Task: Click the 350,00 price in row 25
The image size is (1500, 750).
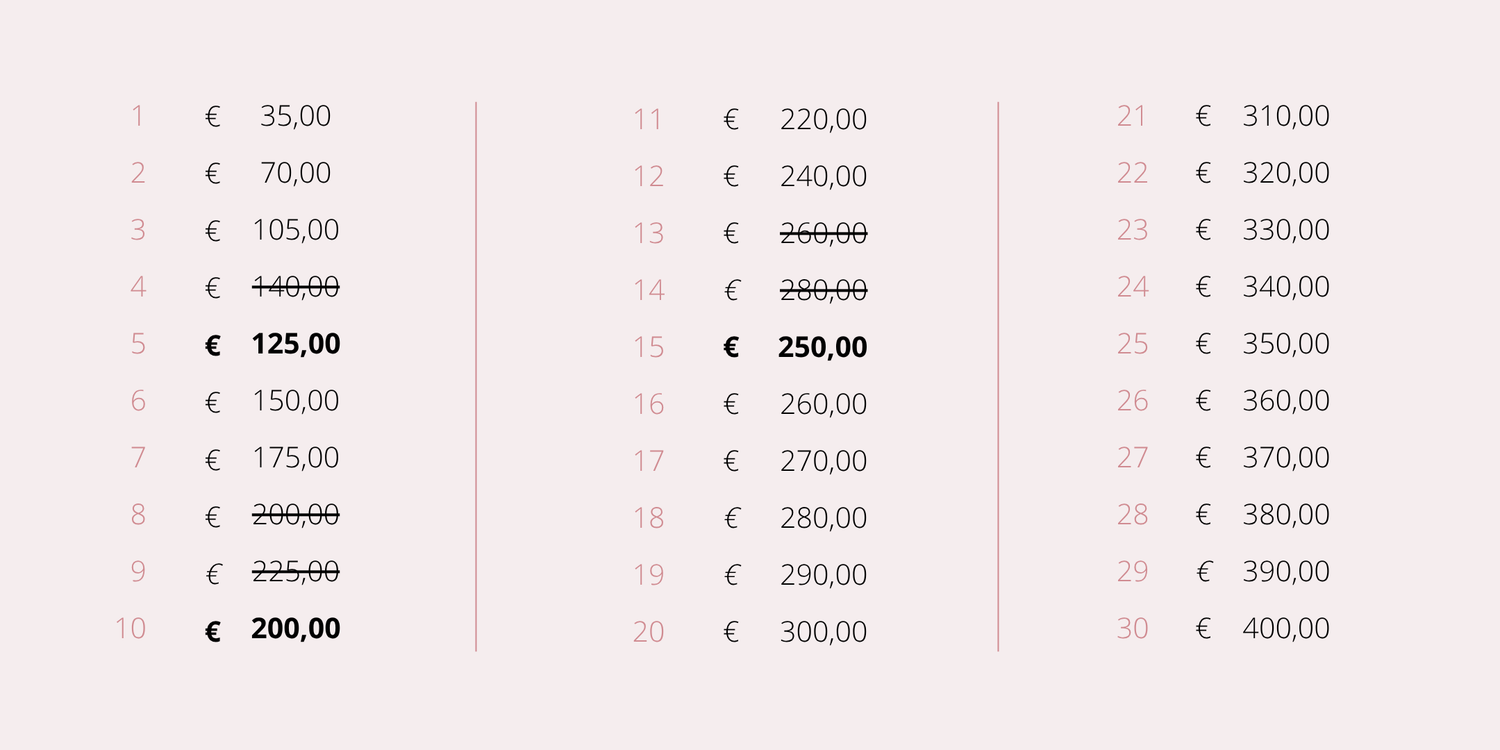Action: (1286, 345)
